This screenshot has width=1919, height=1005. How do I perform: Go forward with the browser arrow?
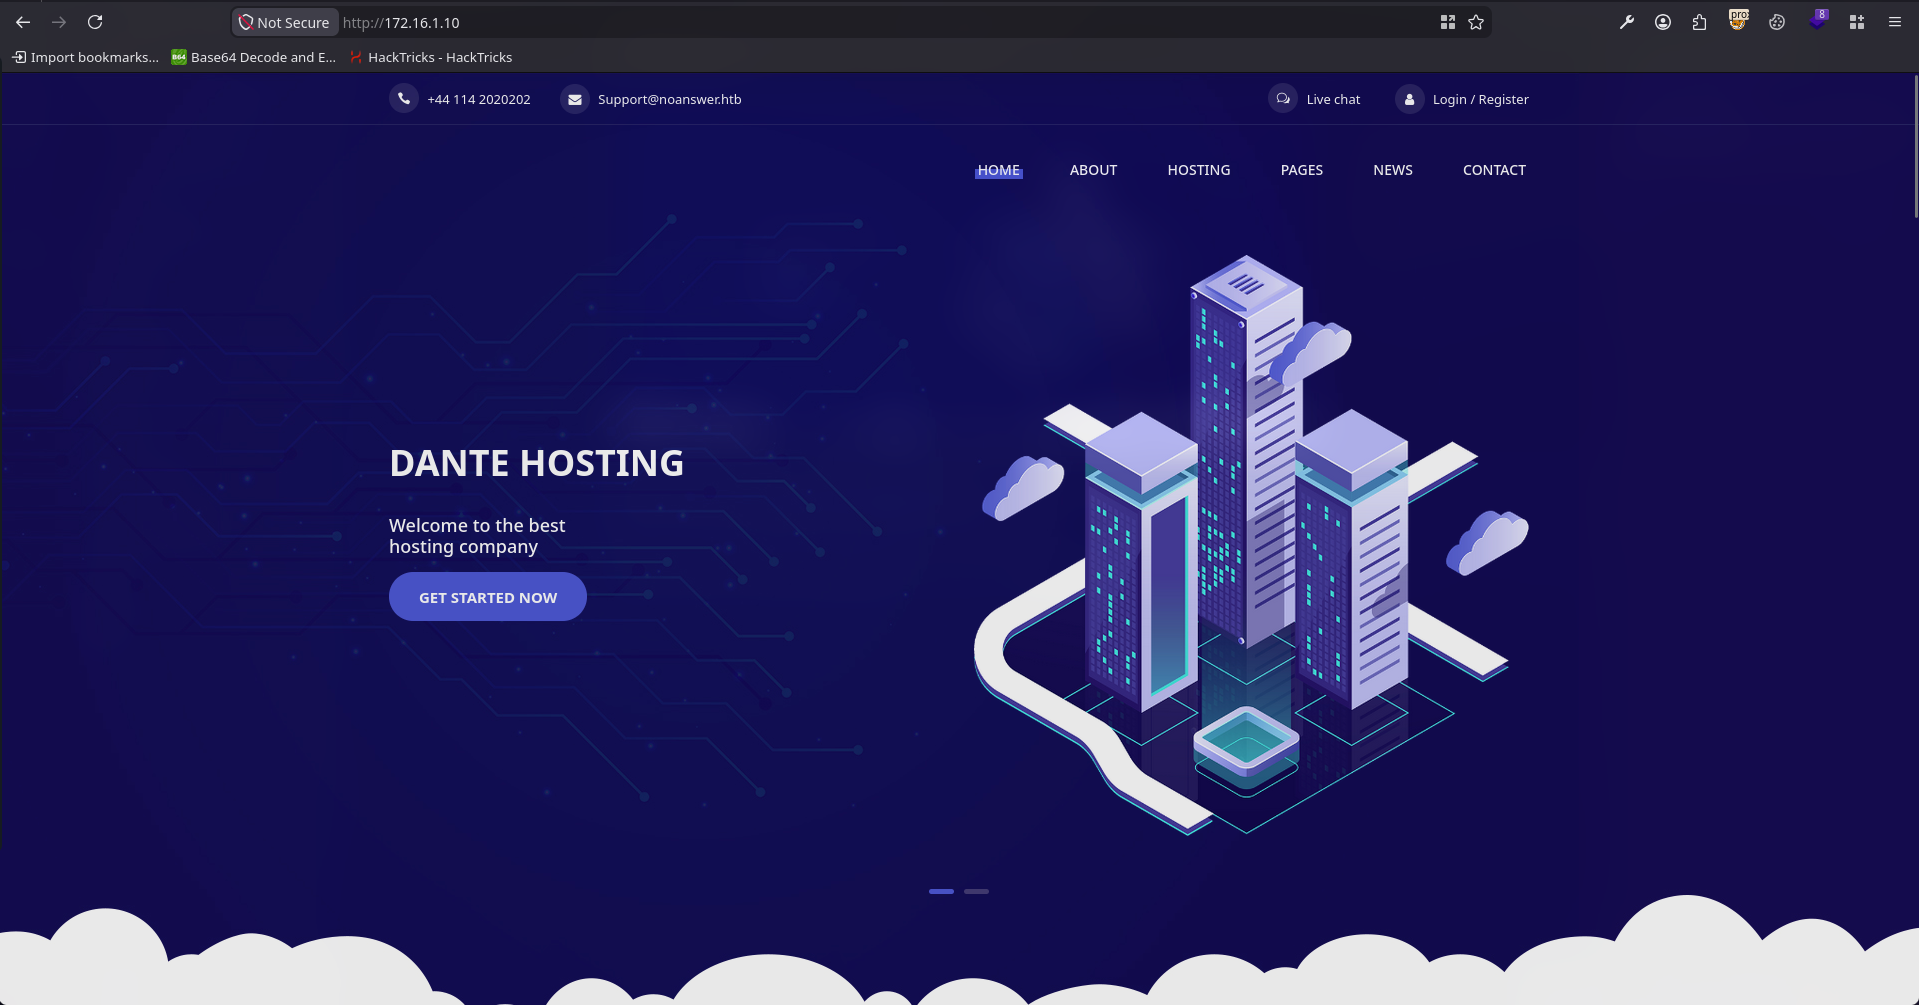pyautogui.click(x=59, y=22)
